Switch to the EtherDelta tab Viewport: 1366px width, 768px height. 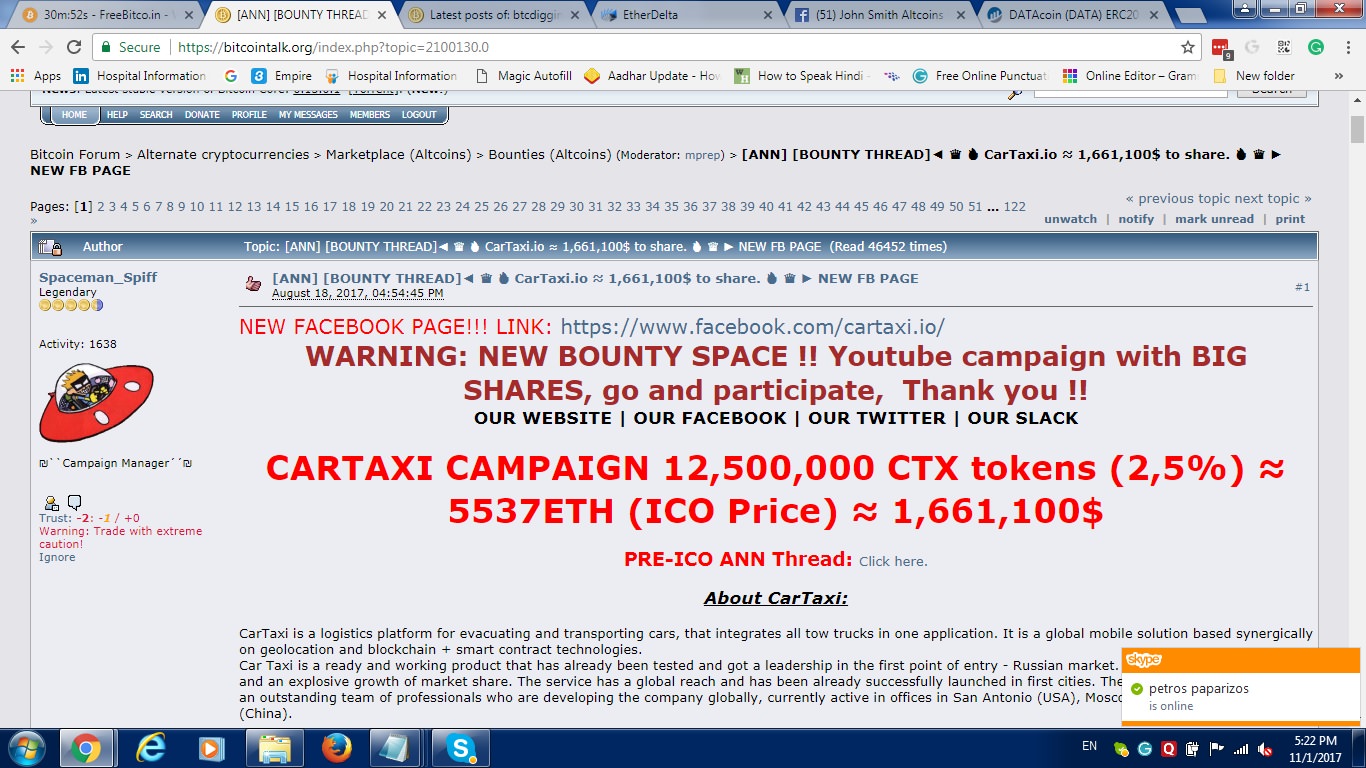tap(685, 15)
